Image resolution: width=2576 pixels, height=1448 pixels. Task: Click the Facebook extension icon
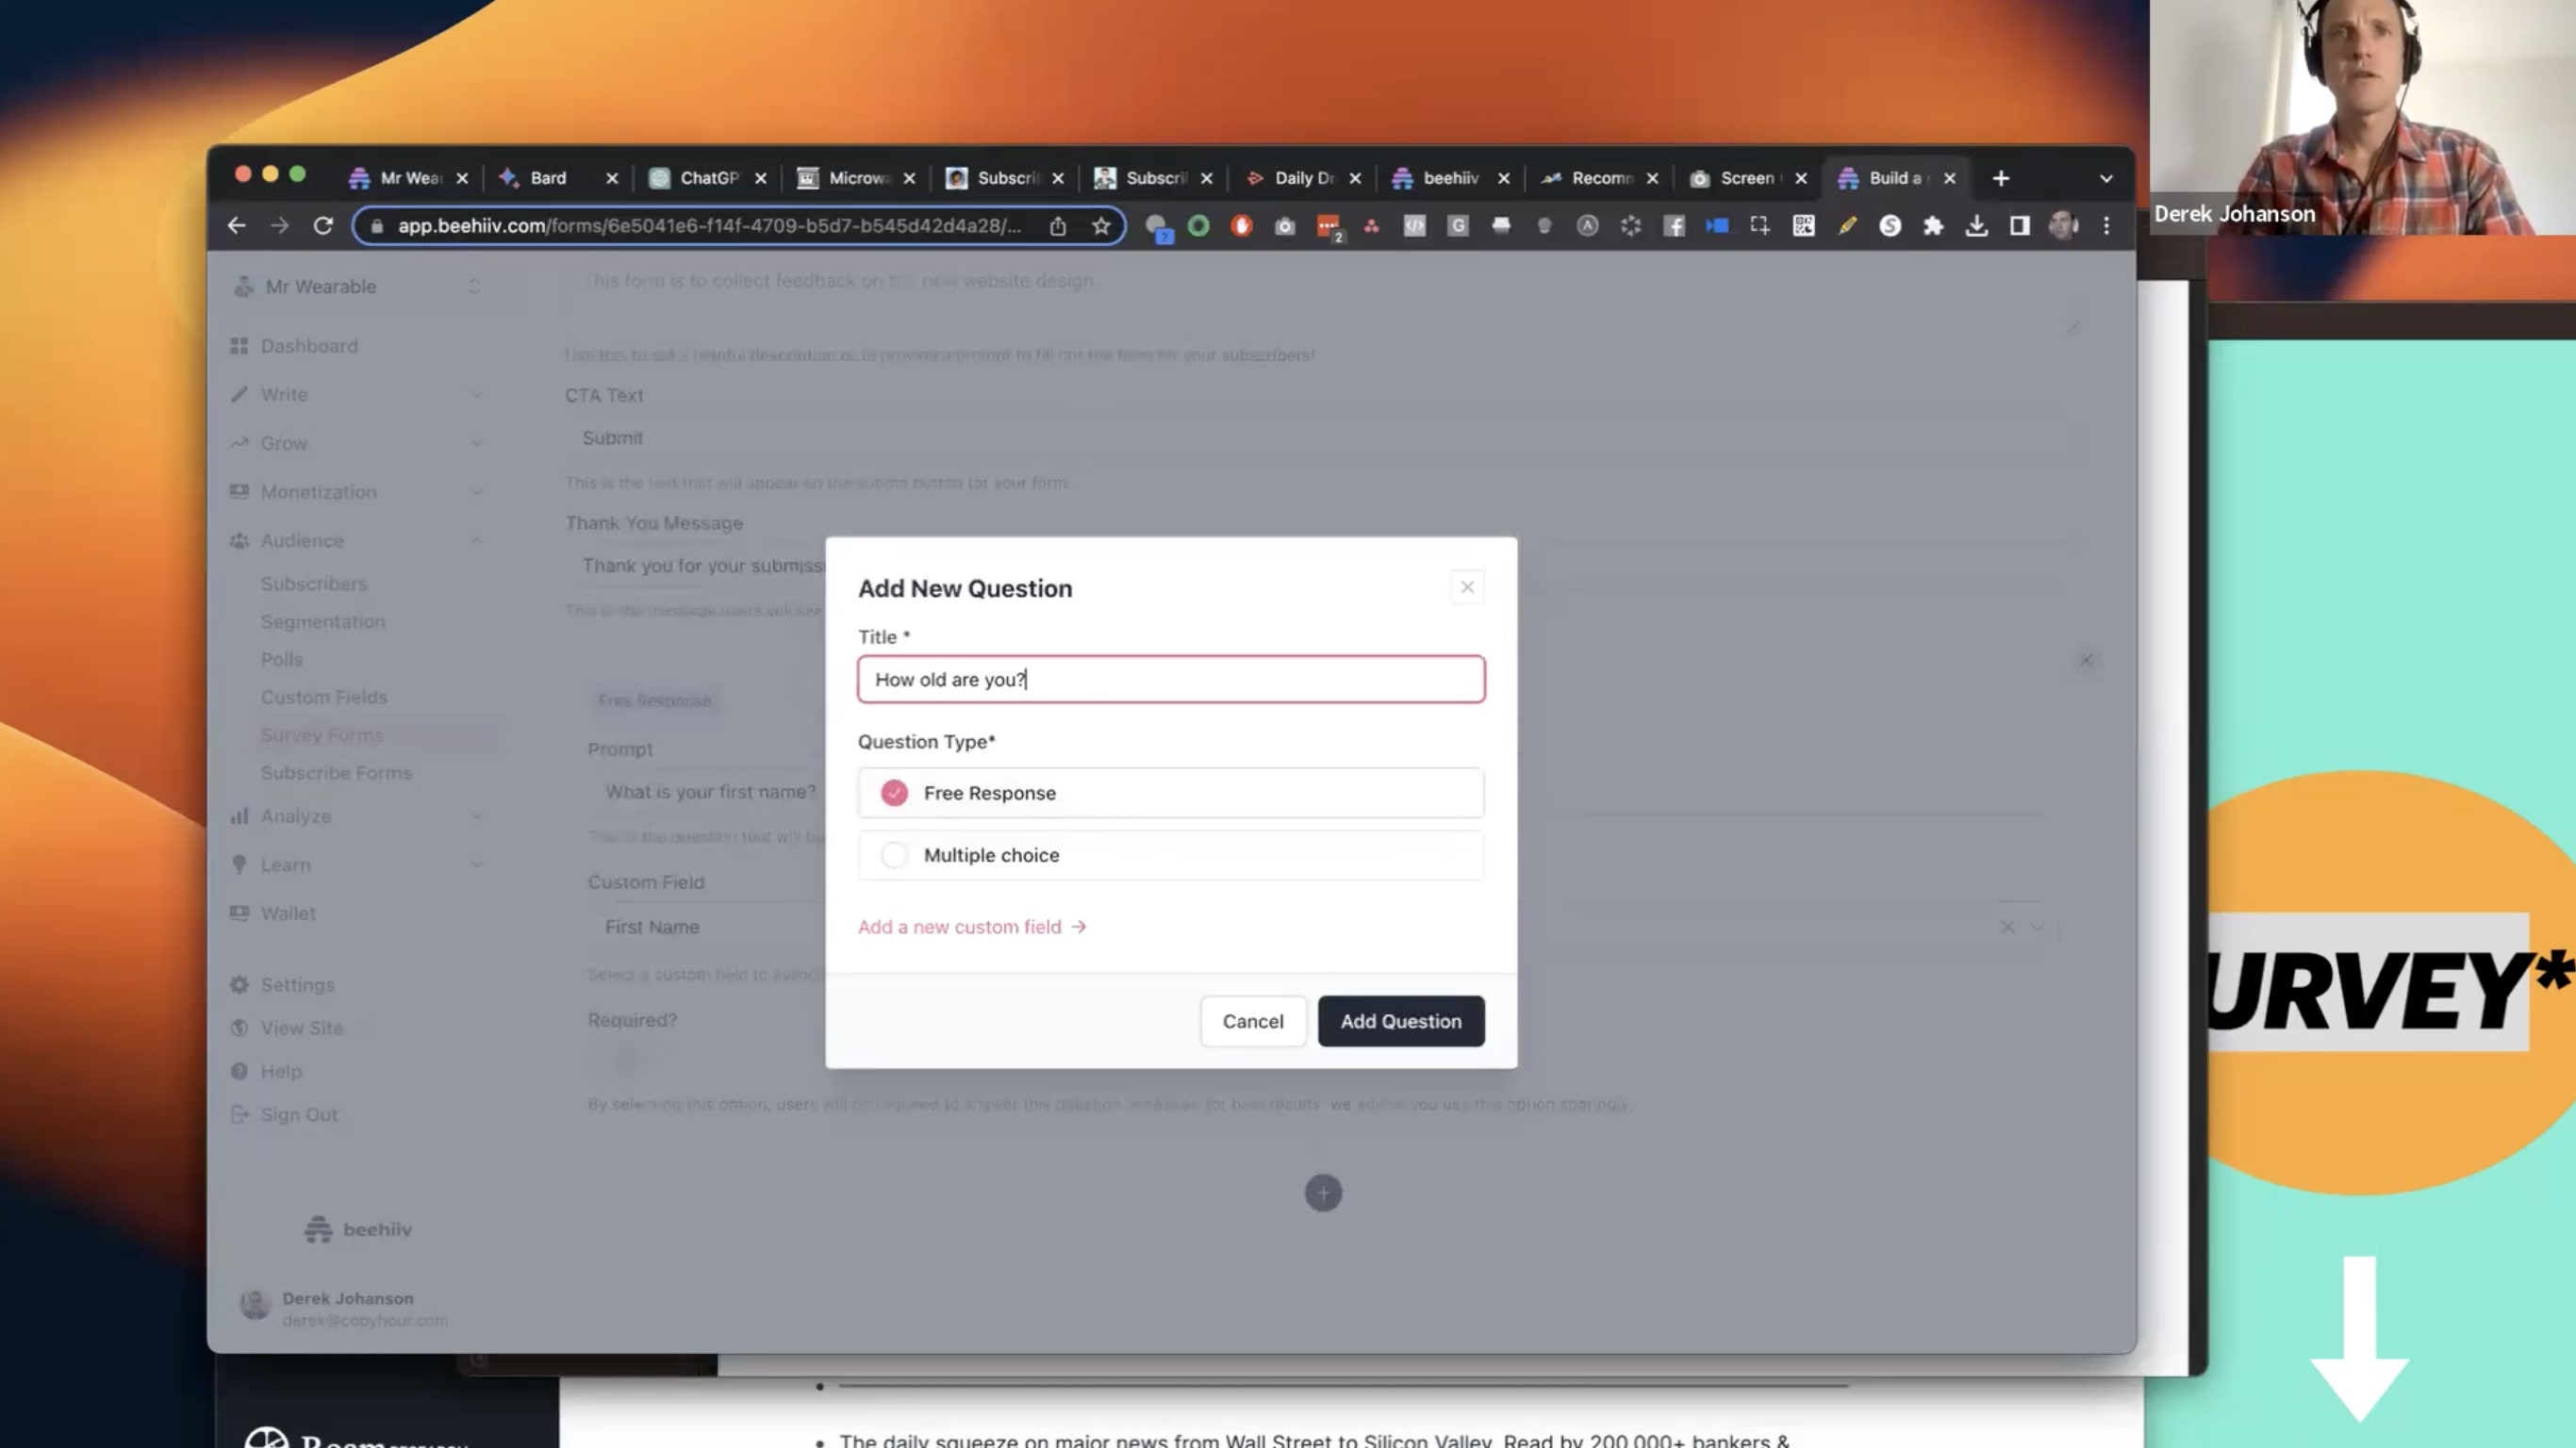pos(1674,226)
